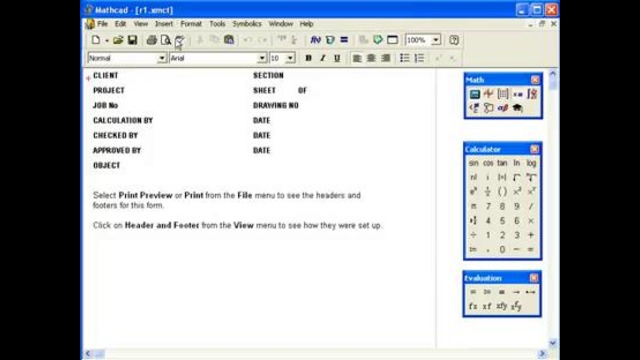Save the worksheet with the floppy icon
This screenshot has height=360, width=640.
click(132, 40)
